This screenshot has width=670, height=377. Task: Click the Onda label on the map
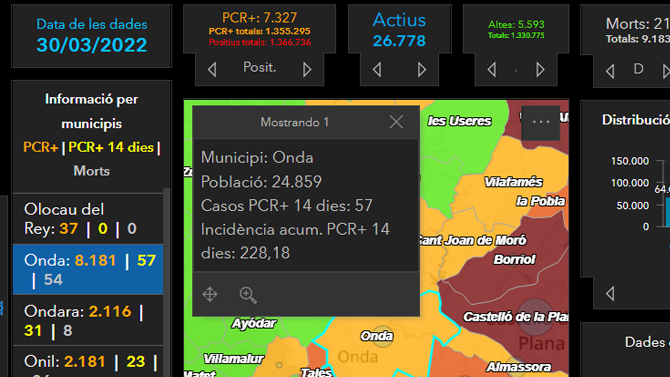pos(376,336)
